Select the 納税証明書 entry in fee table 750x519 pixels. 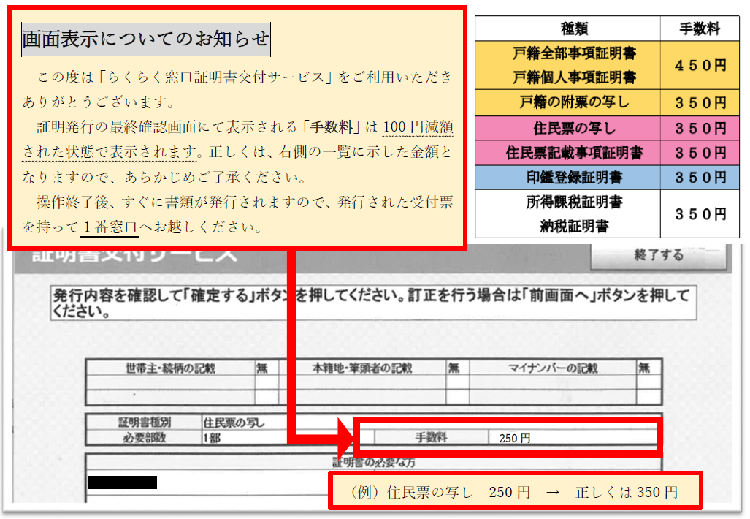click(575, 226)
